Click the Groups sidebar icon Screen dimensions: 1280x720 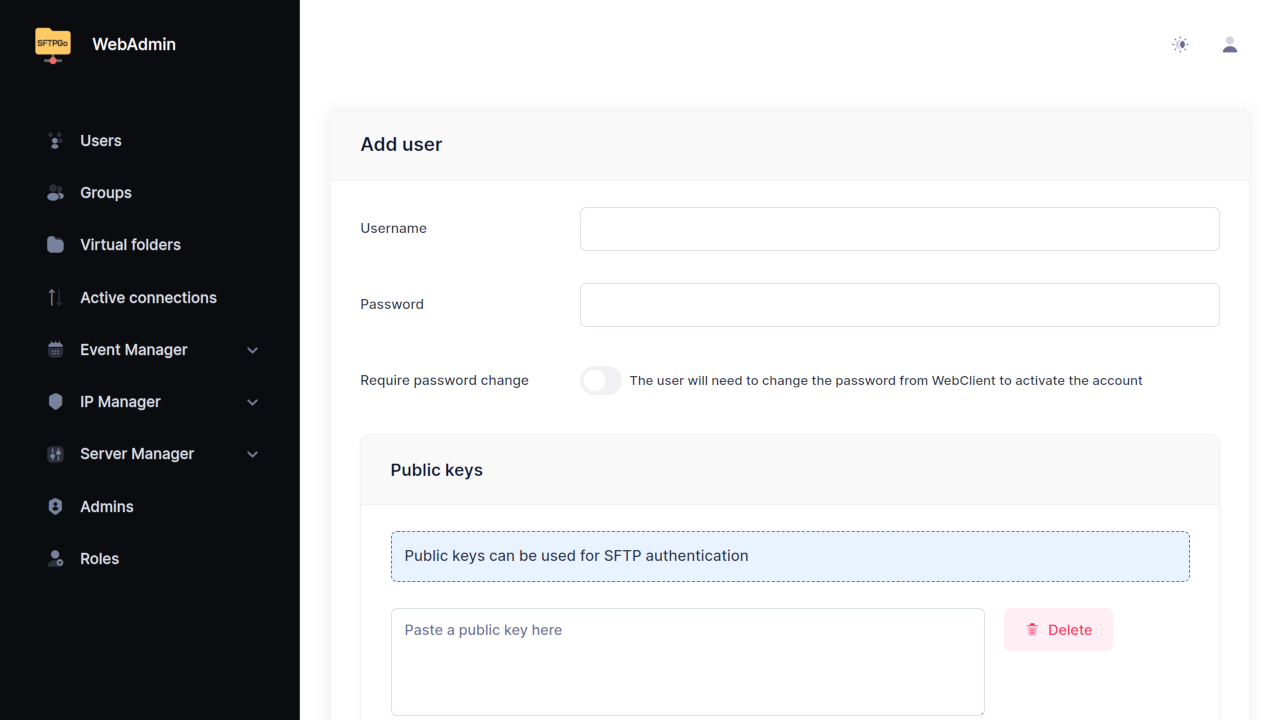56,193
